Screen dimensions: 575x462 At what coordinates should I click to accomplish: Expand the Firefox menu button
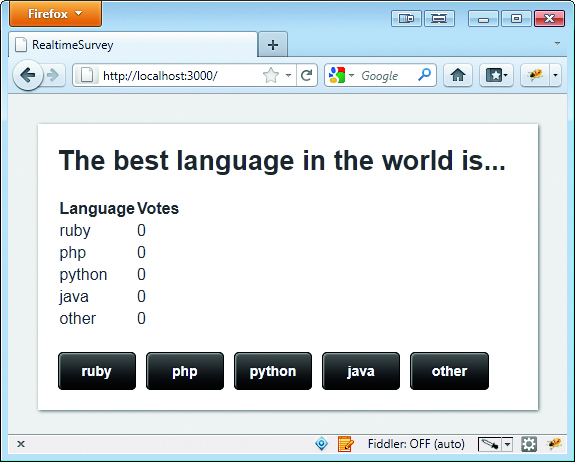click(55, 14)
